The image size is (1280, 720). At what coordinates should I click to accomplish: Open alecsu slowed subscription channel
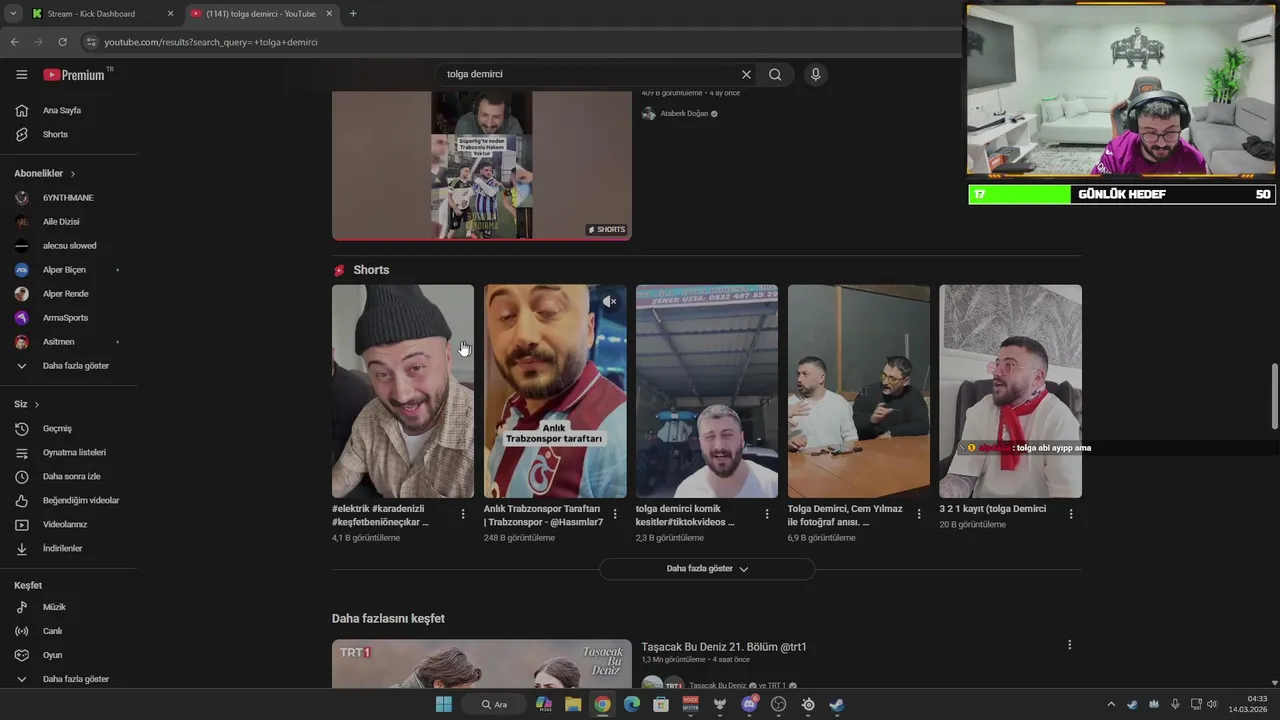(x=69, y=246)
